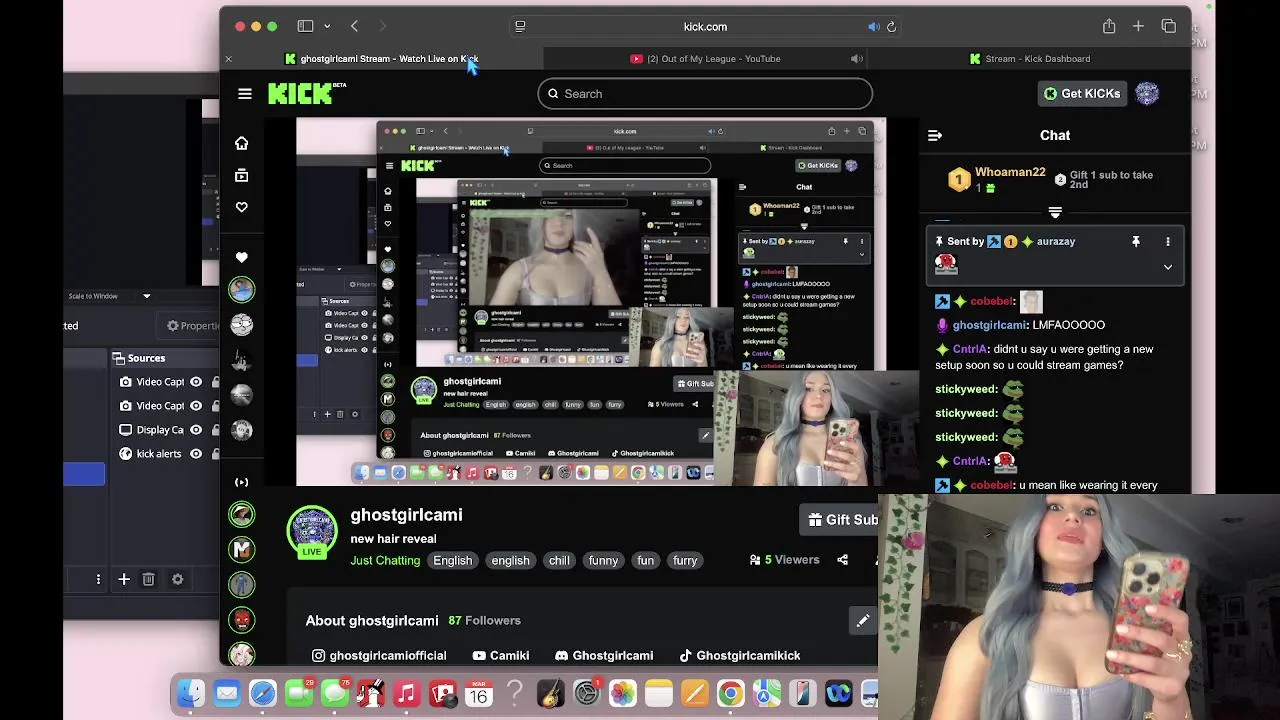Click the pencil edit icon in About section
Viewport: 1280px width, 720px height.
coord(862,620)
